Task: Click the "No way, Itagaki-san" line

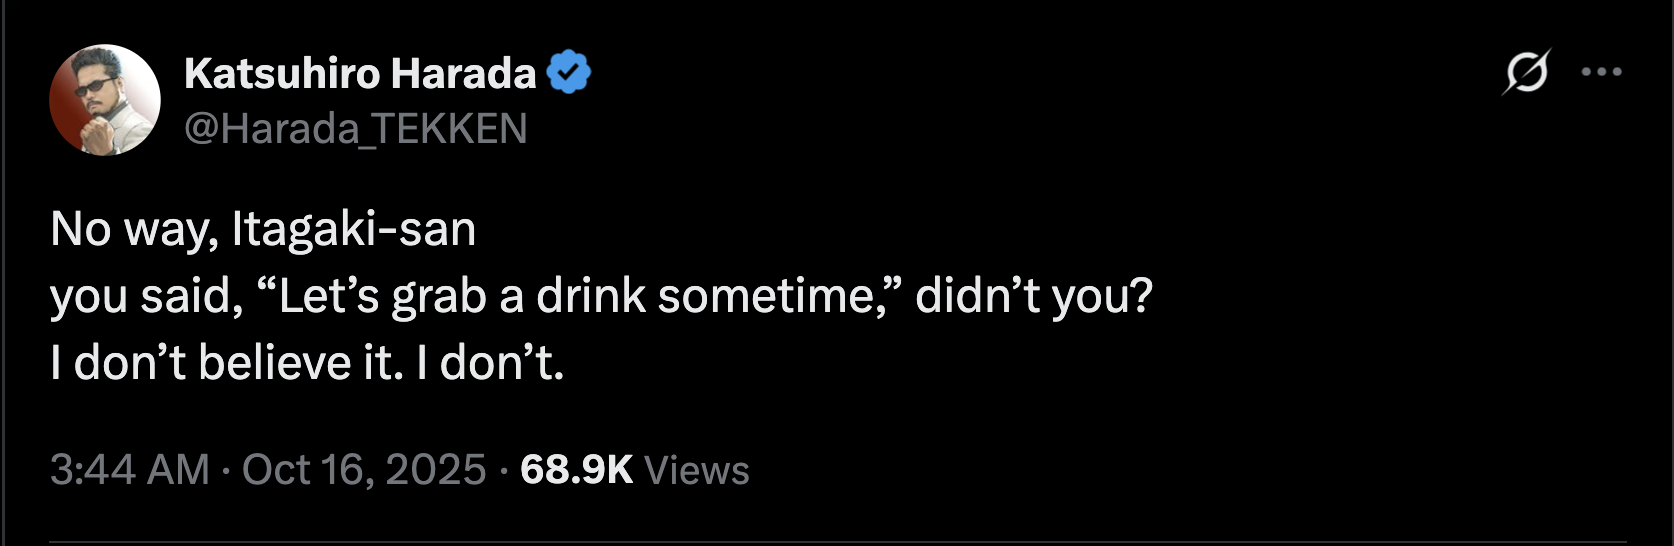Action: coord(263,230)
